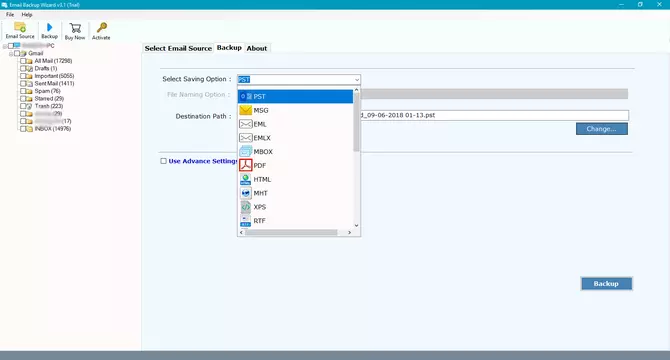Choose the EML envelope icon
Screen dimensions: 670x360
(246, 124)
